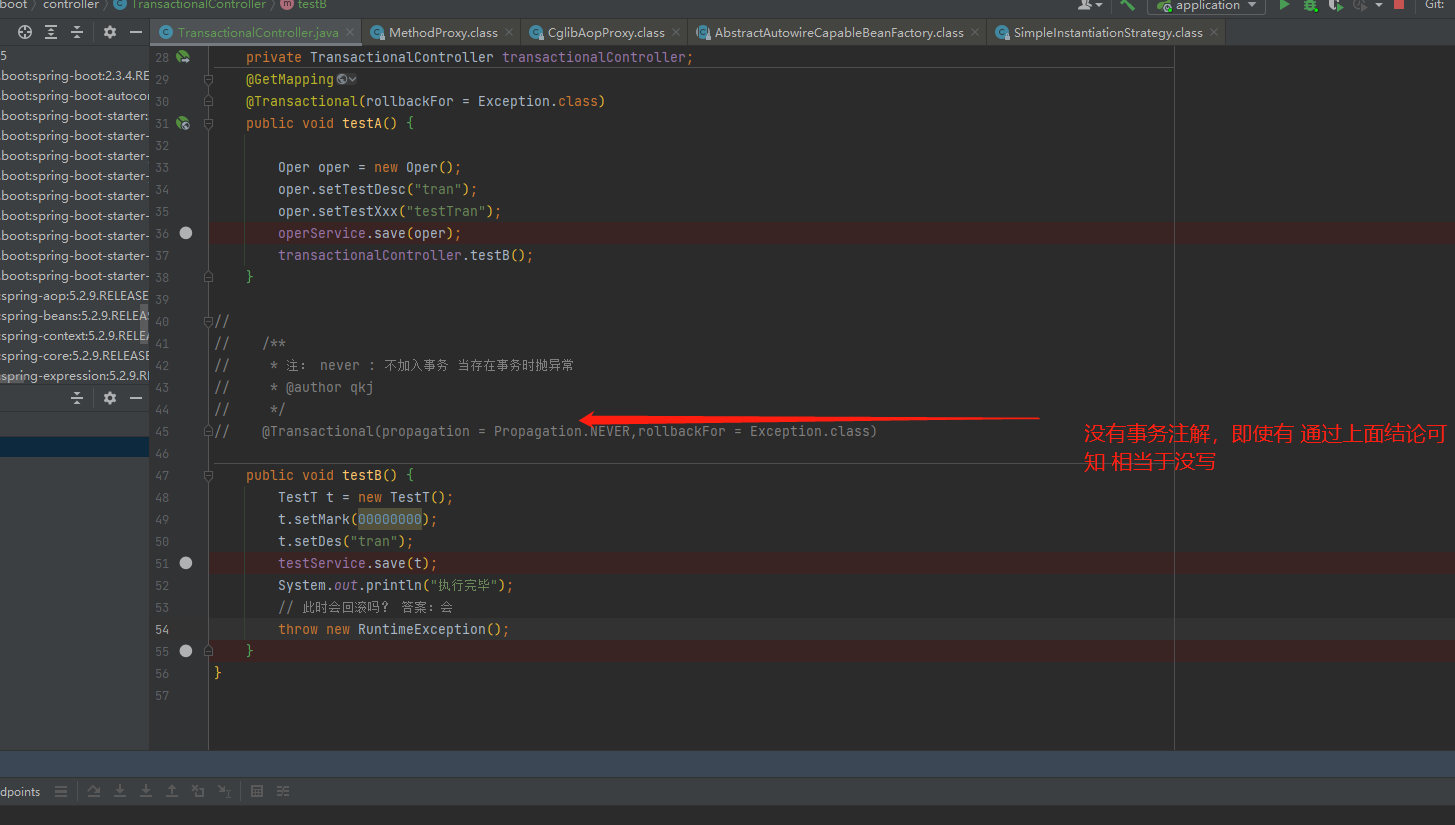Viewport: 1455px width, 825px height.
Task: Click Run to Cursor debugger icon
Action: point(224,791)
